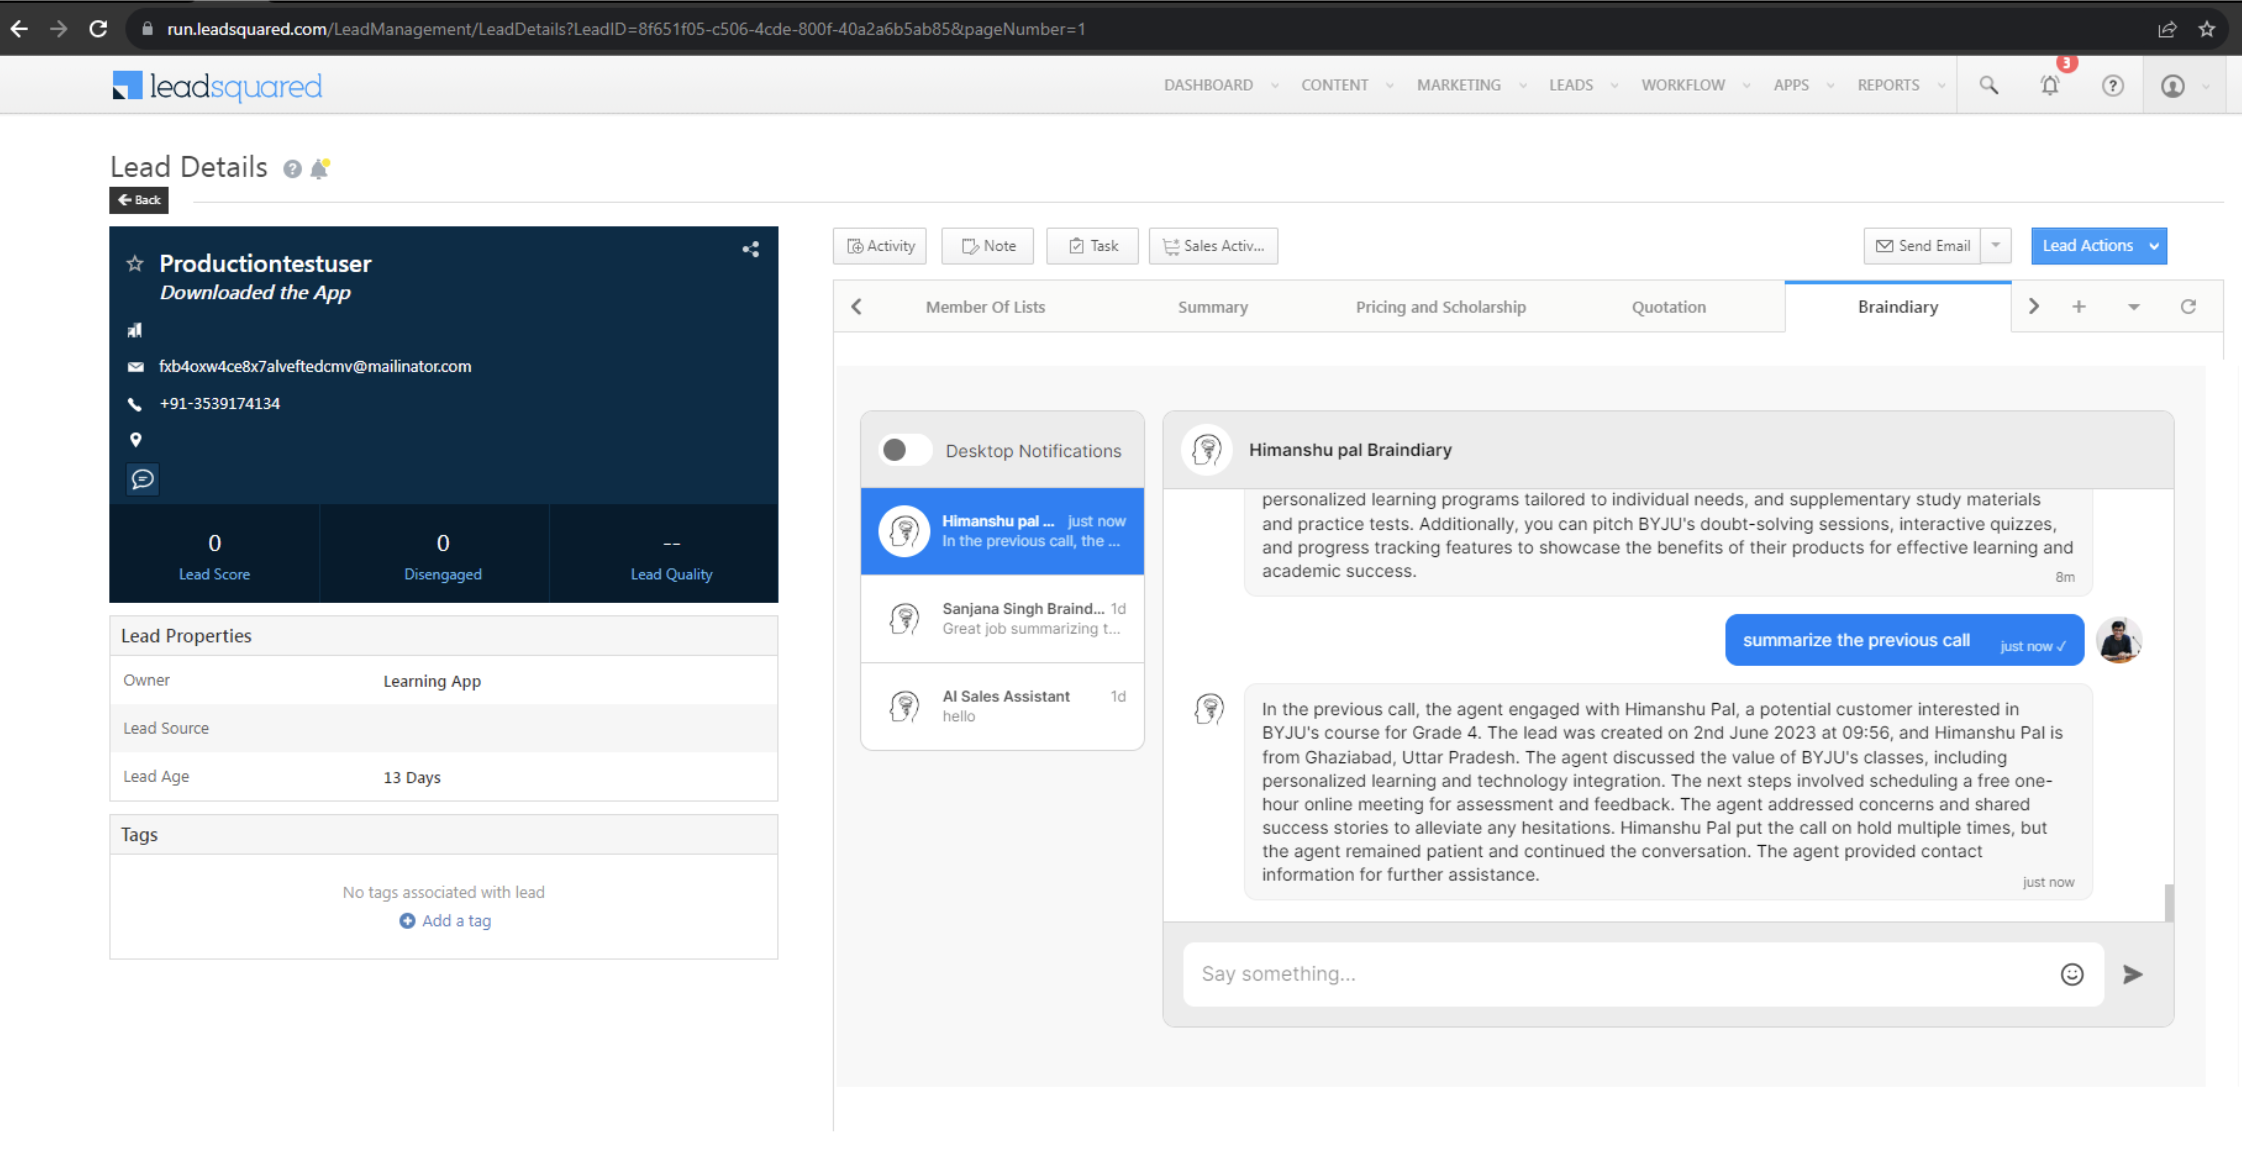Reload the page using the browser refresh icon
Screen dimensions: 2242x1162
(98, 29)
